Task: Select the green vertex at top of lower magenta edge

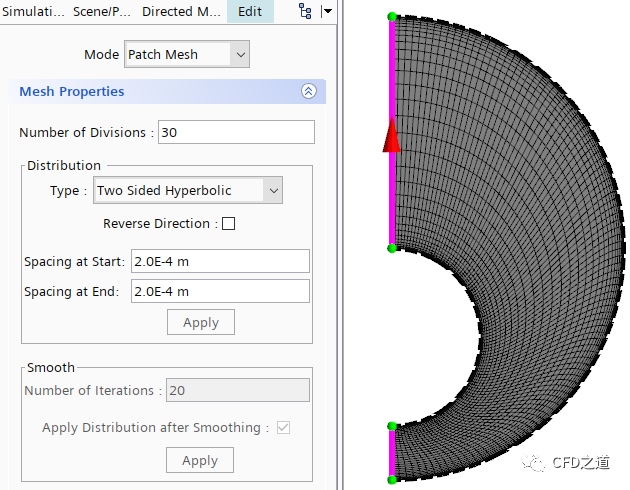Action: (x=392, y=427)
